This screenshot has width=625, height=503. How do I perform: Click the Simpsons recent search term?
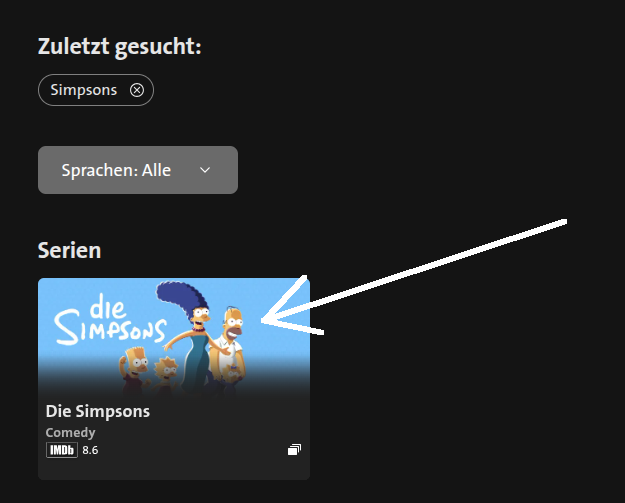click(x=84, y=90)
